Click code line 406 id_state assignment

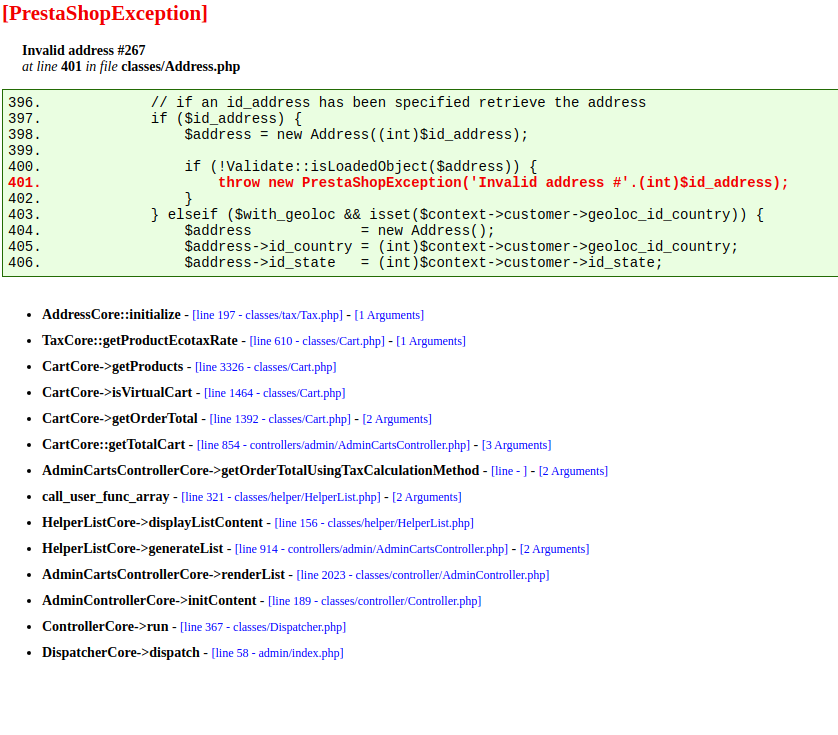tap(423, 263)
